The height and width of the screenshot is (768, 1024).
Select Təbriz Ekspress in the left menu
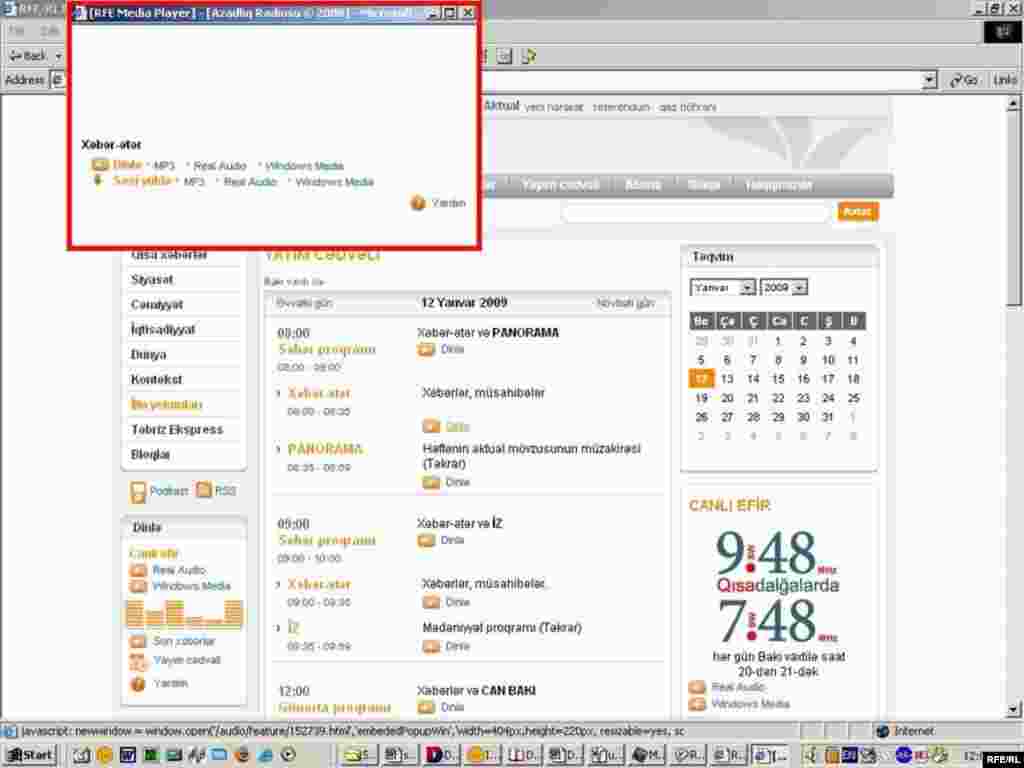[x=177, y=430]
